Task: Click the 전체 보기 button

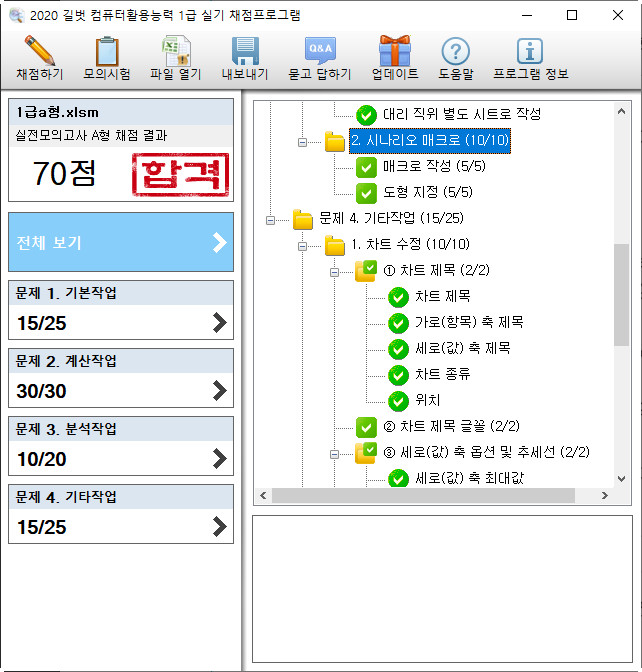Action: click(x=121, y=242)
